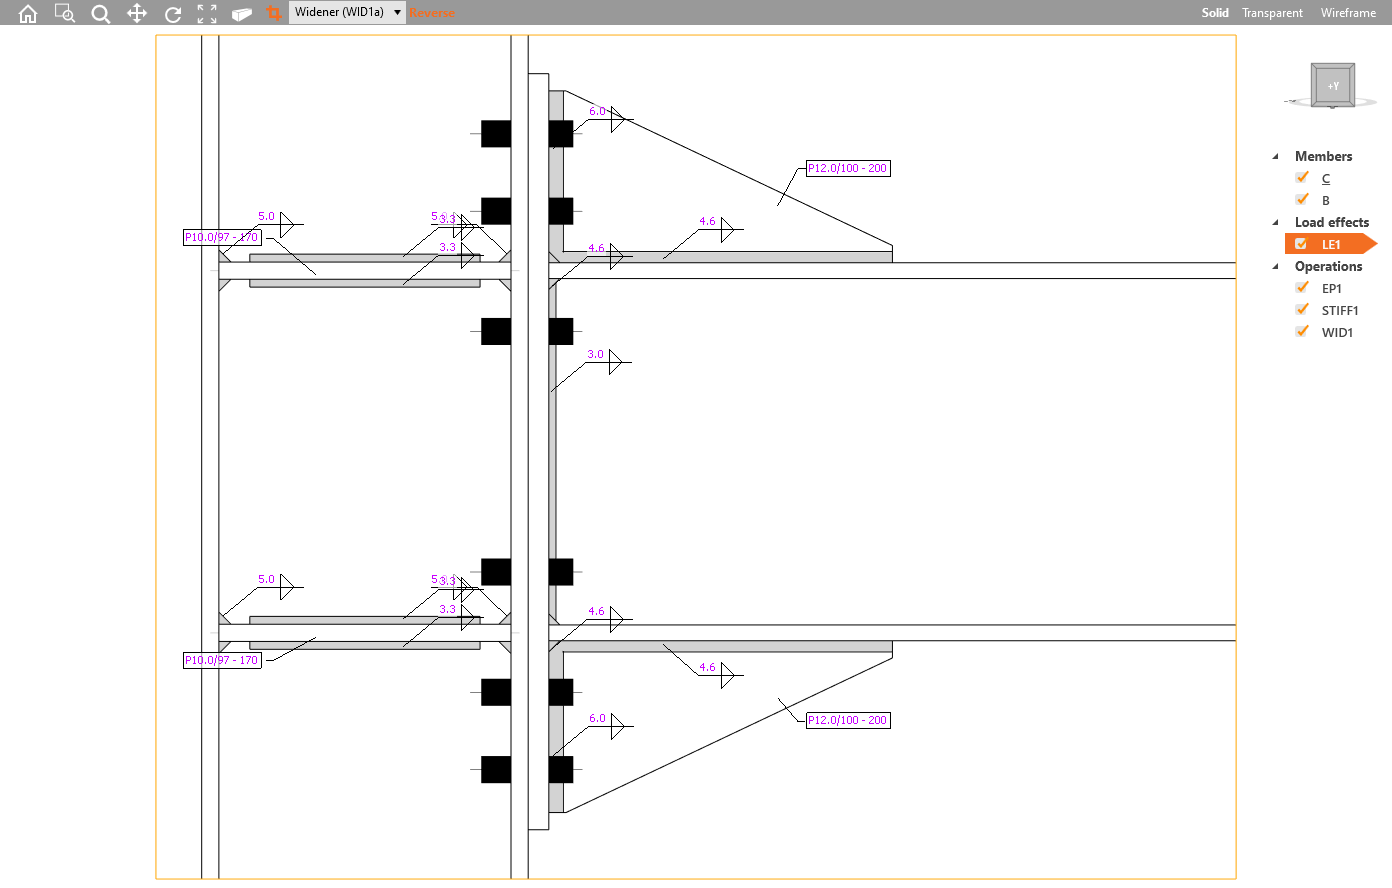
Task: Disable the EP1 operation checkbox
Action: pos(1301,287)
